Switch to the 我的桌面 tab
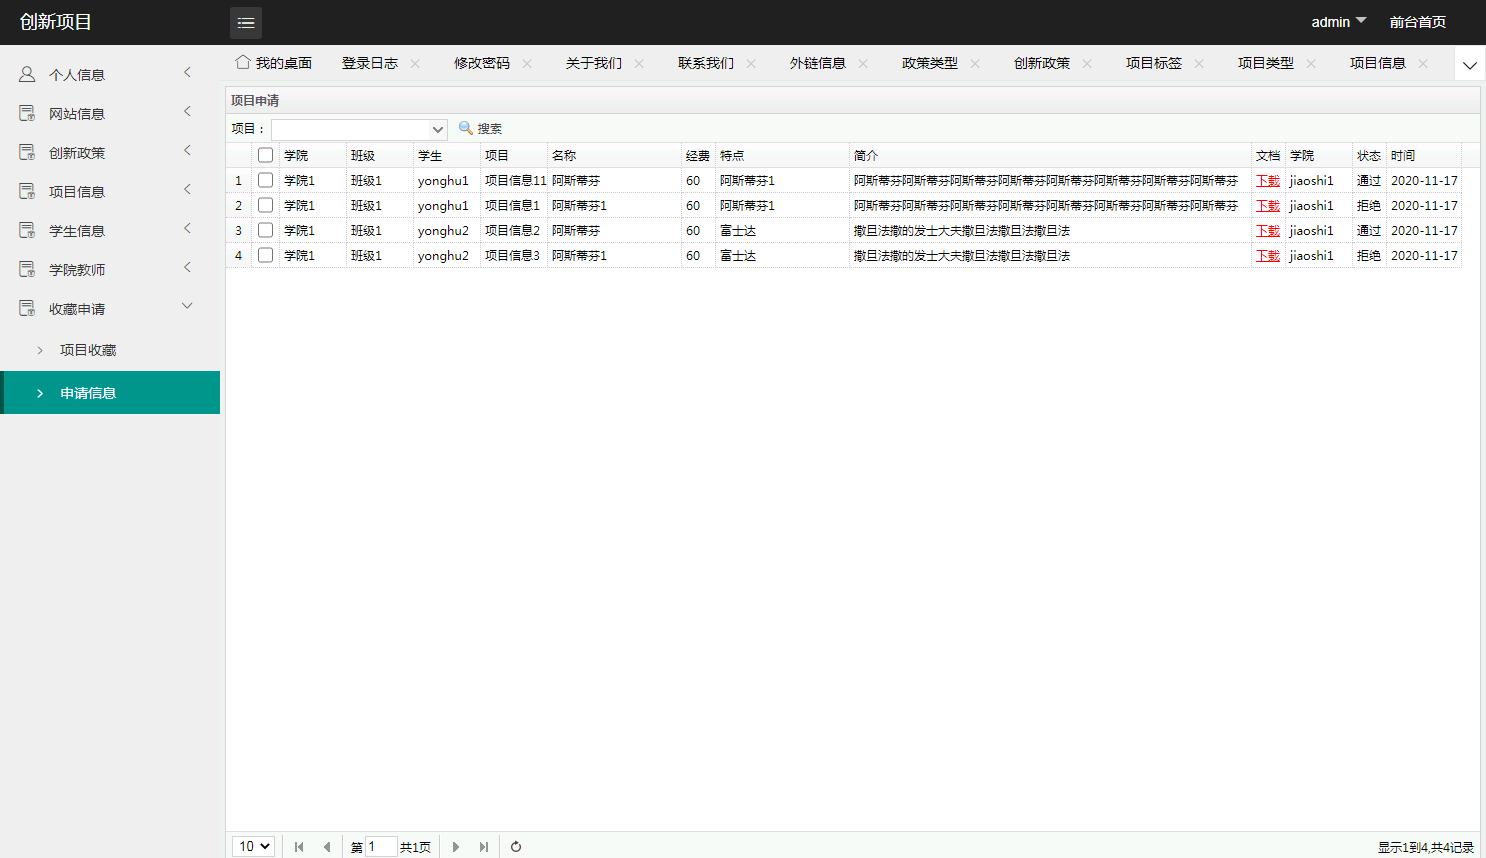This screenshot has height=858, width=1486. click(x=274, y=63)
